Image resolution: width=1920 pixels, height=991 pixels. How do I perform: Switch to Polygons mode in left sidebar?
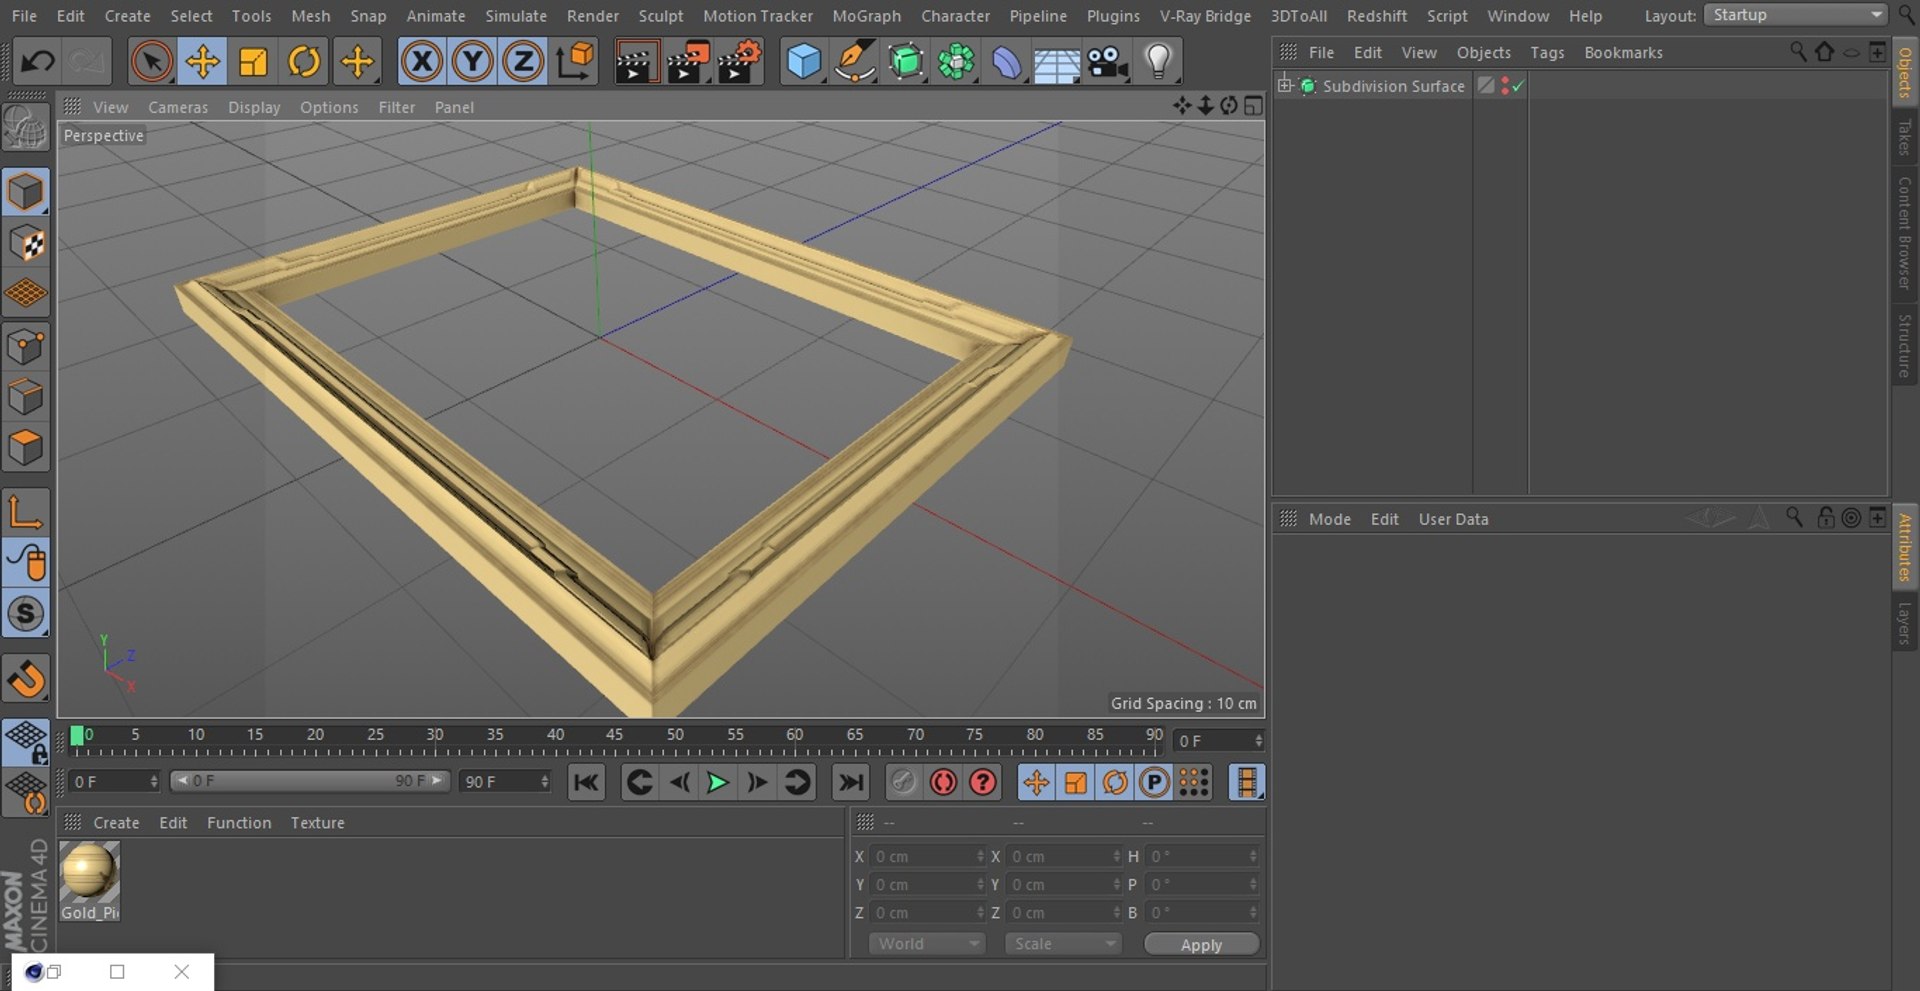coord(26,447)
